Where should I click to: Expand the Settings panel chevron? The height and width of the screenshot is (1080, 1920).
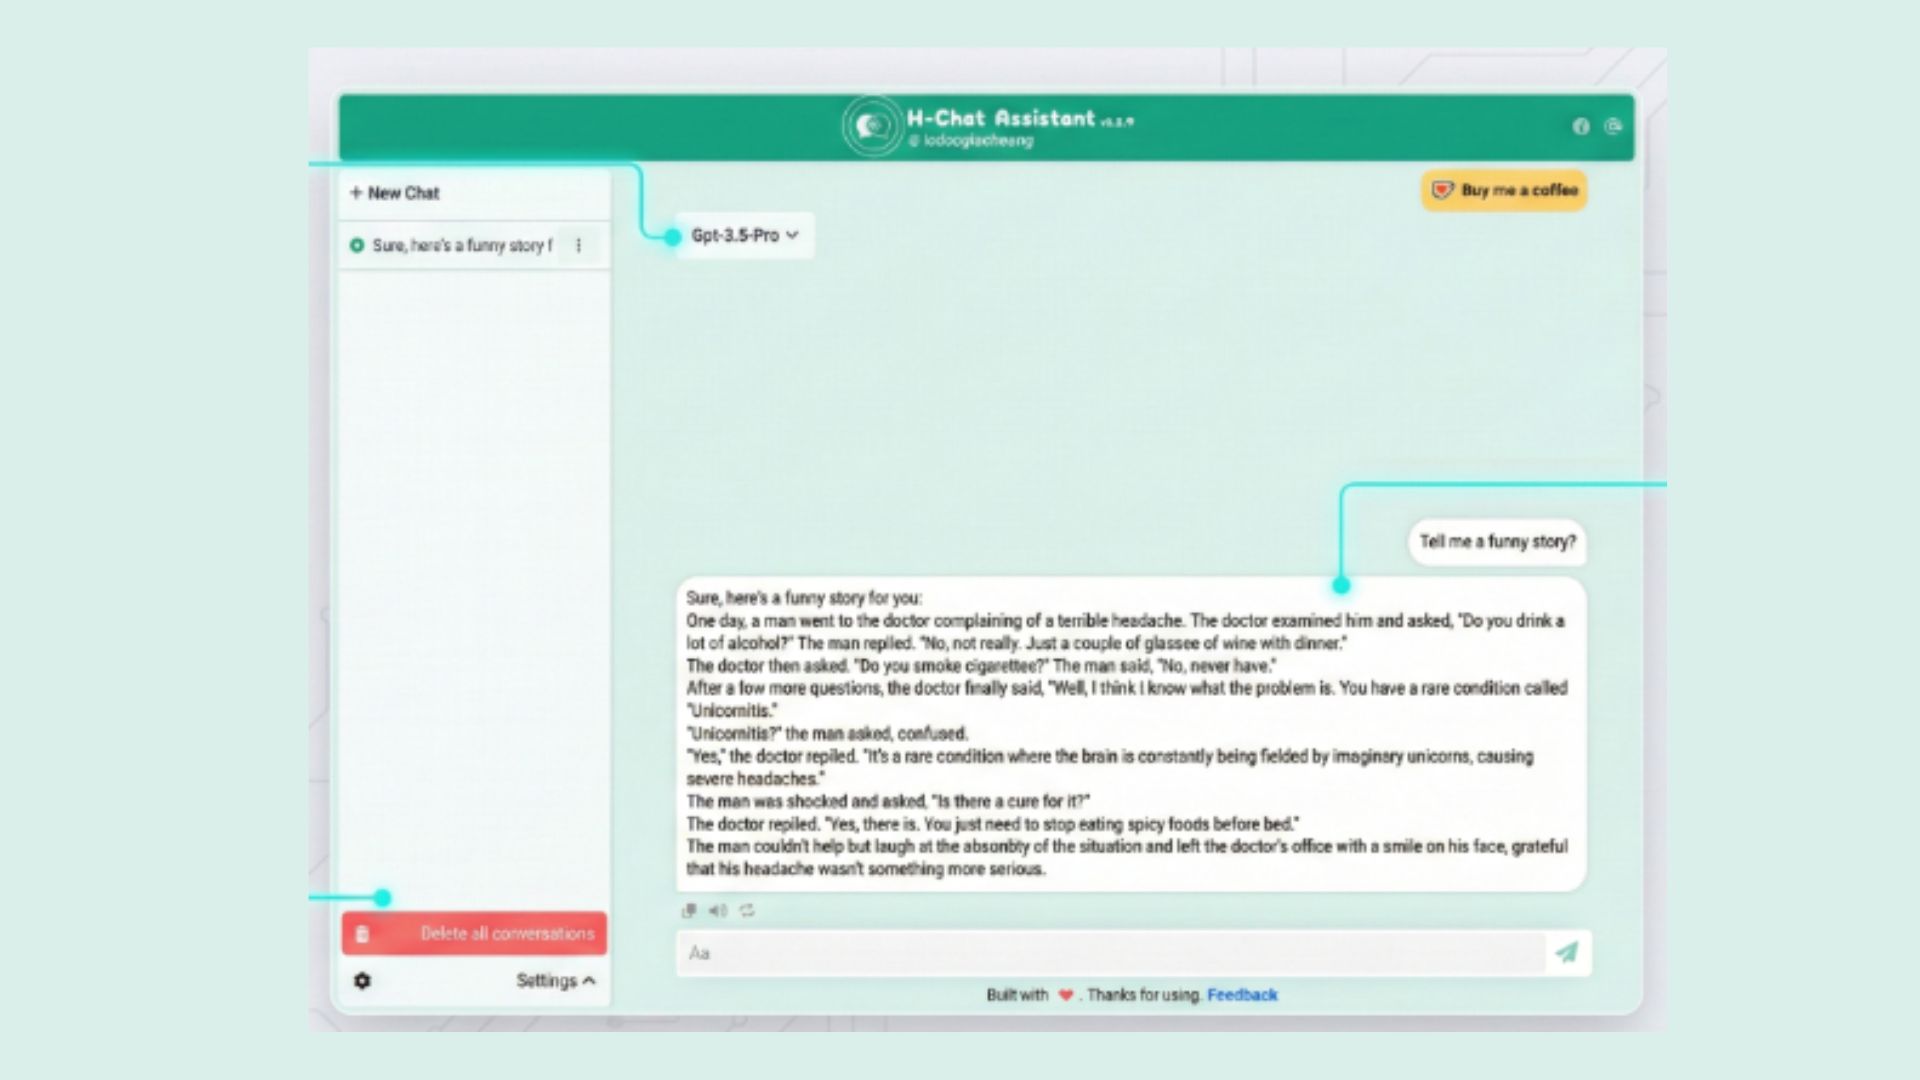589,981
